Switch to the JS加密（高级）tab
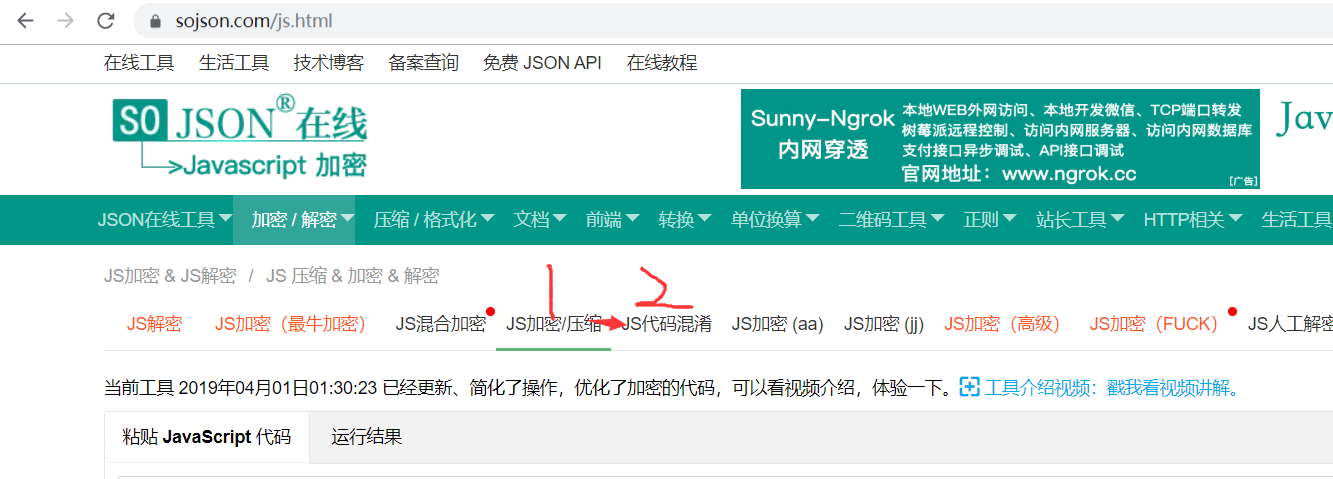The width and height of the screenshot is (1333, 479). tap(1002, 324)
